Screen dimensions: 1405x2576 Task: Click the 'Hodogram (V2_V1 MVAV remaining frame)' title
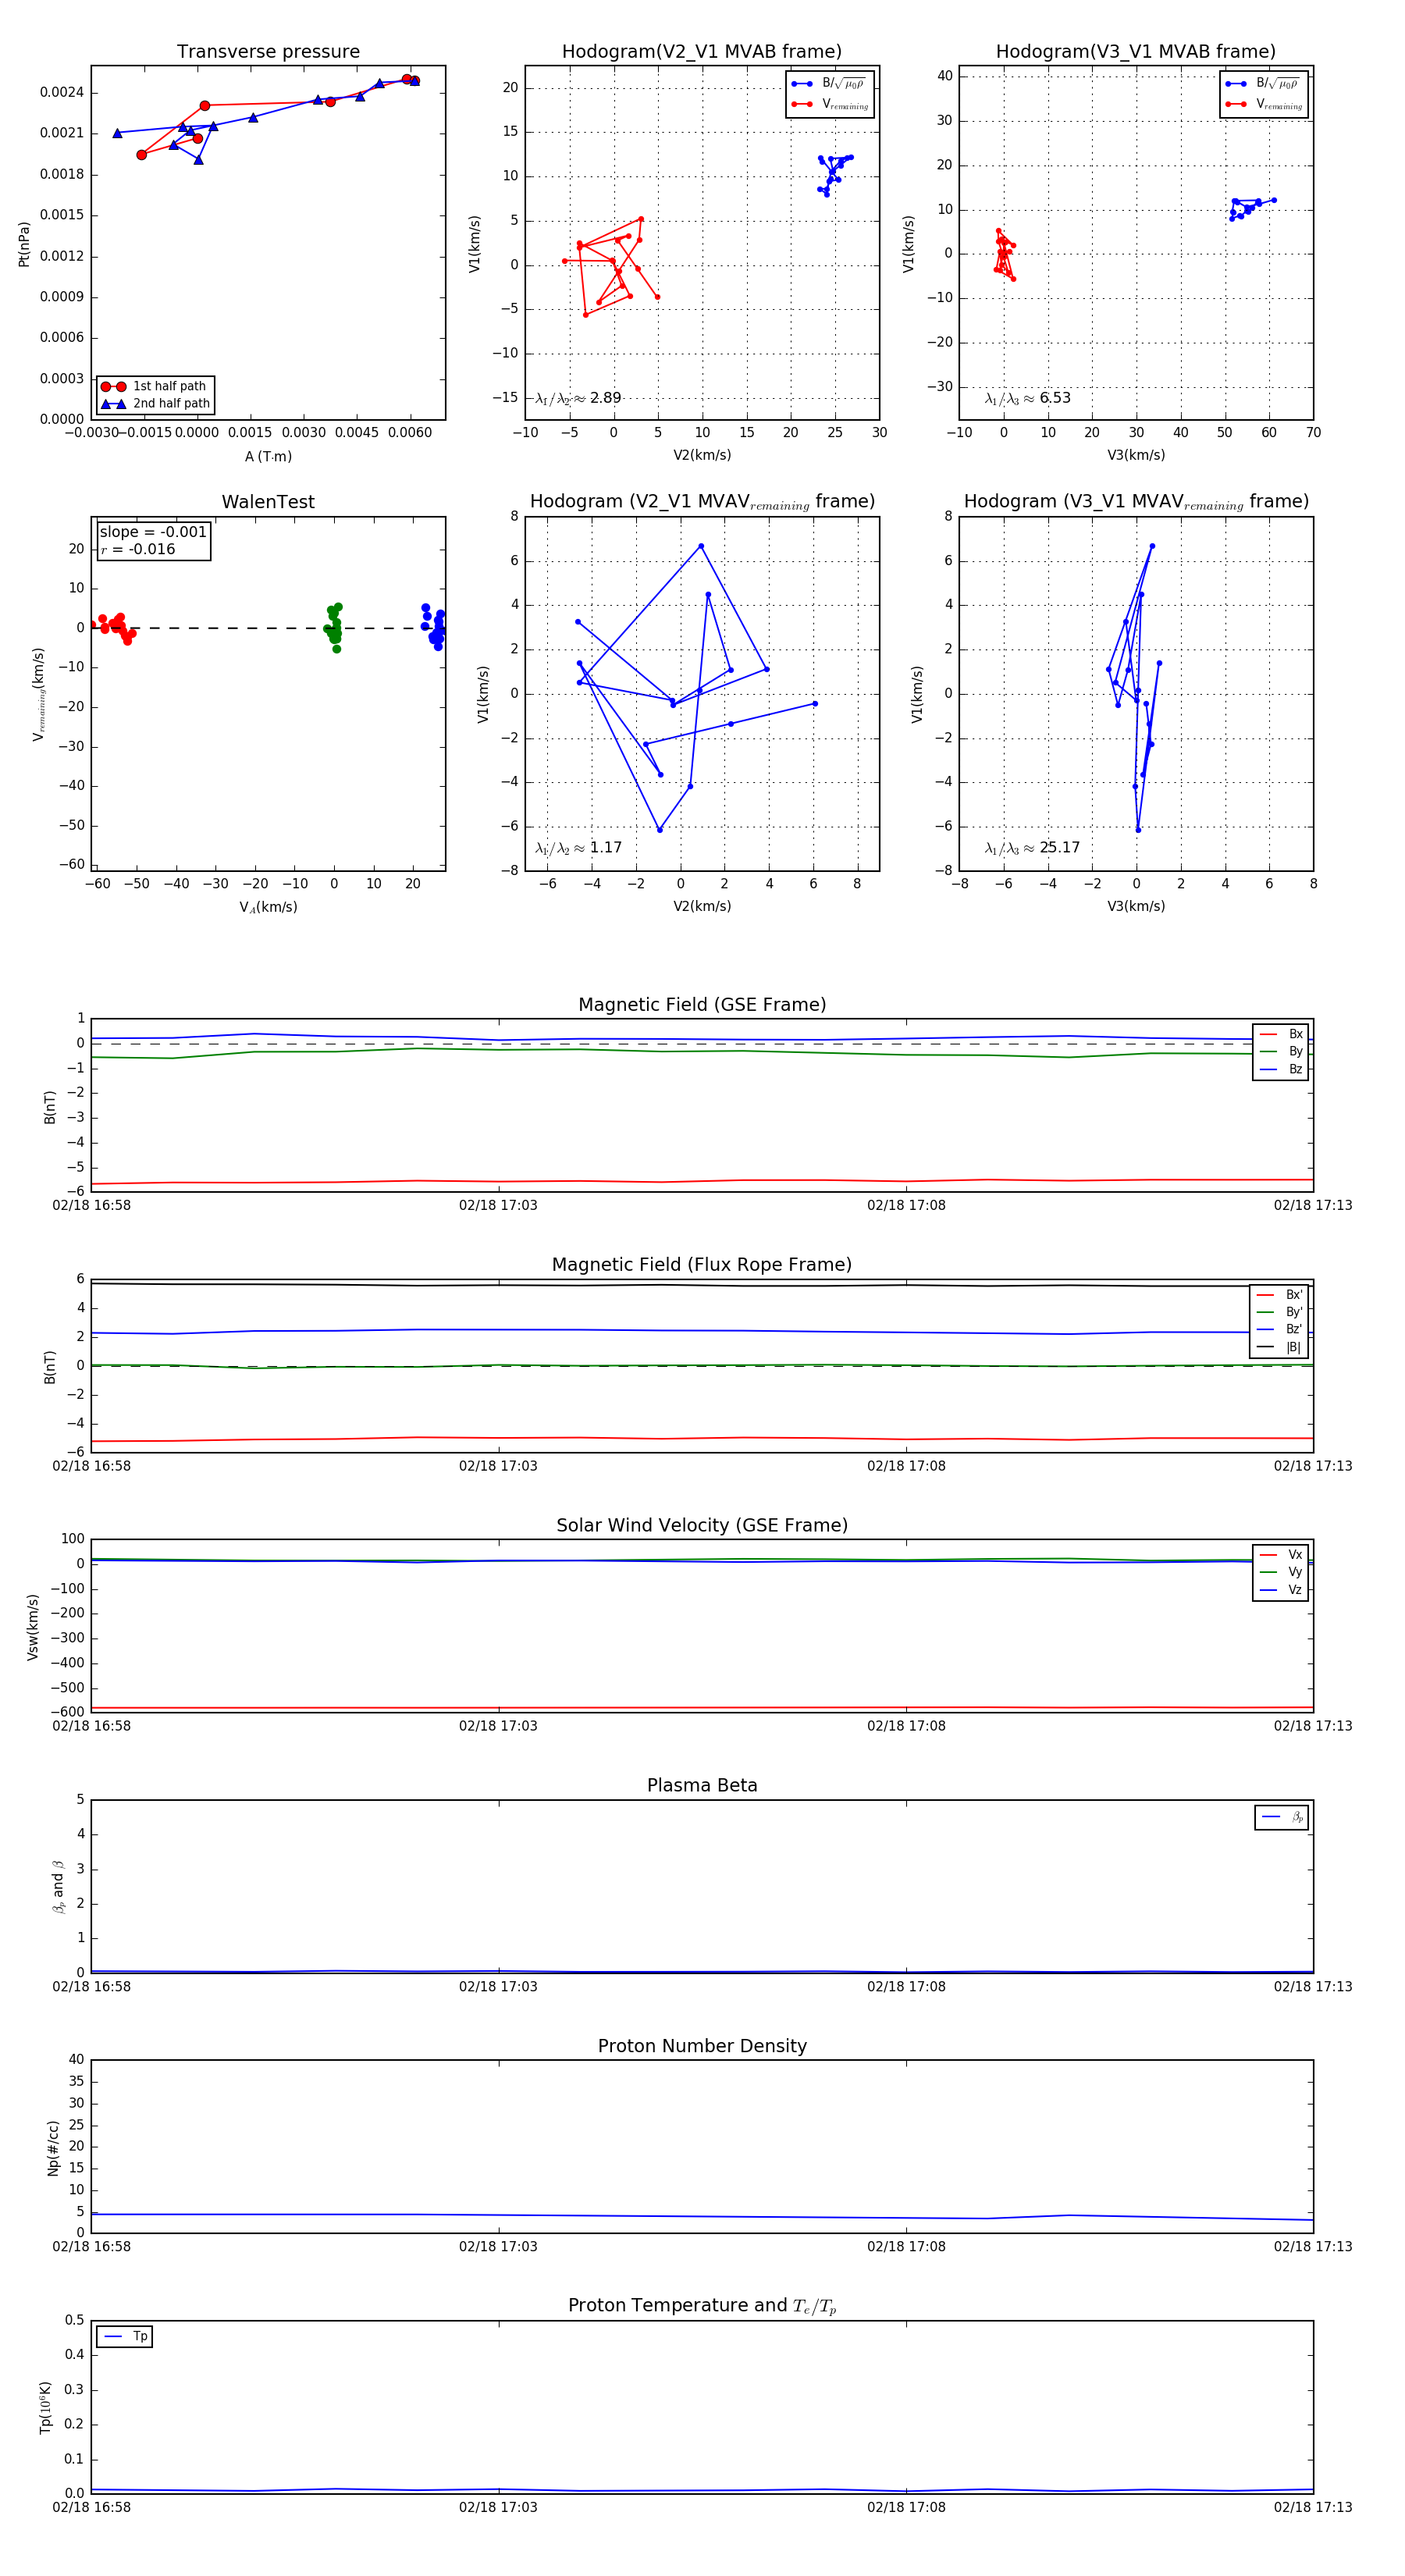(x=702, y=502)
